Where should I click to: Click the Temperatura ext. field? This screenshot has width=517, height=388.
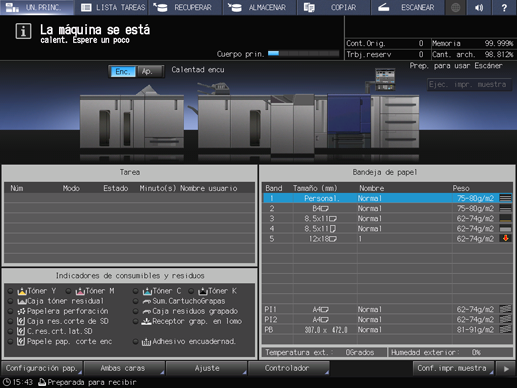tap(324, 353)
